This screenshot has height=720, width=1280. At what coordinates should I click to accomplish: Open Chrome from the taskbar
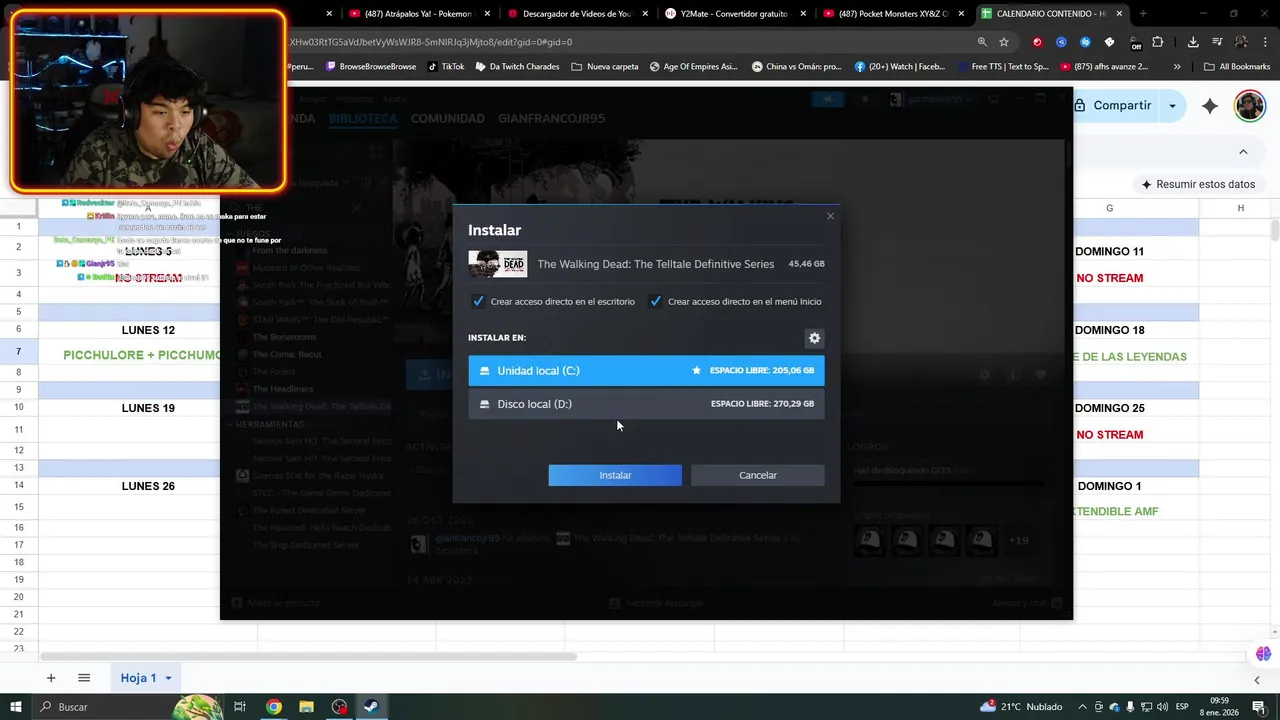(x=273, y=706)
